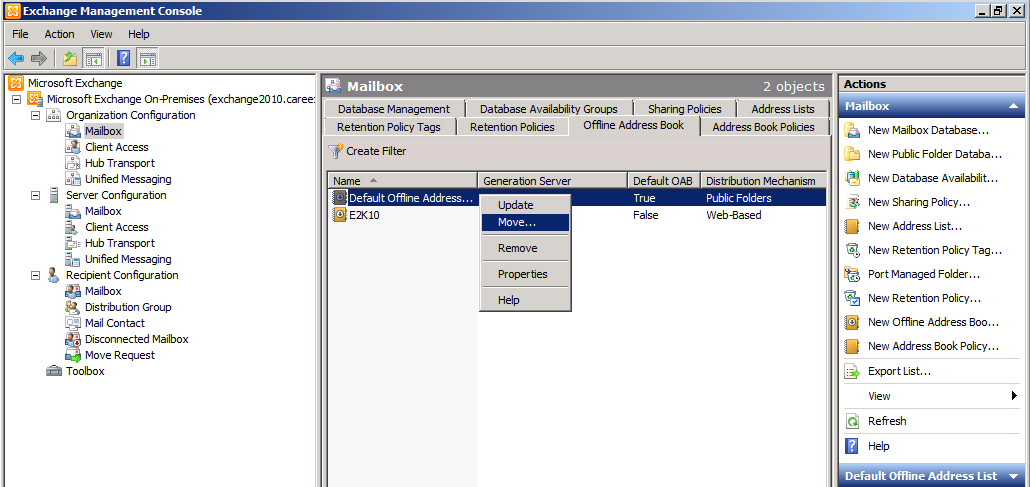Click the New Database Availability Group icon

852,178
